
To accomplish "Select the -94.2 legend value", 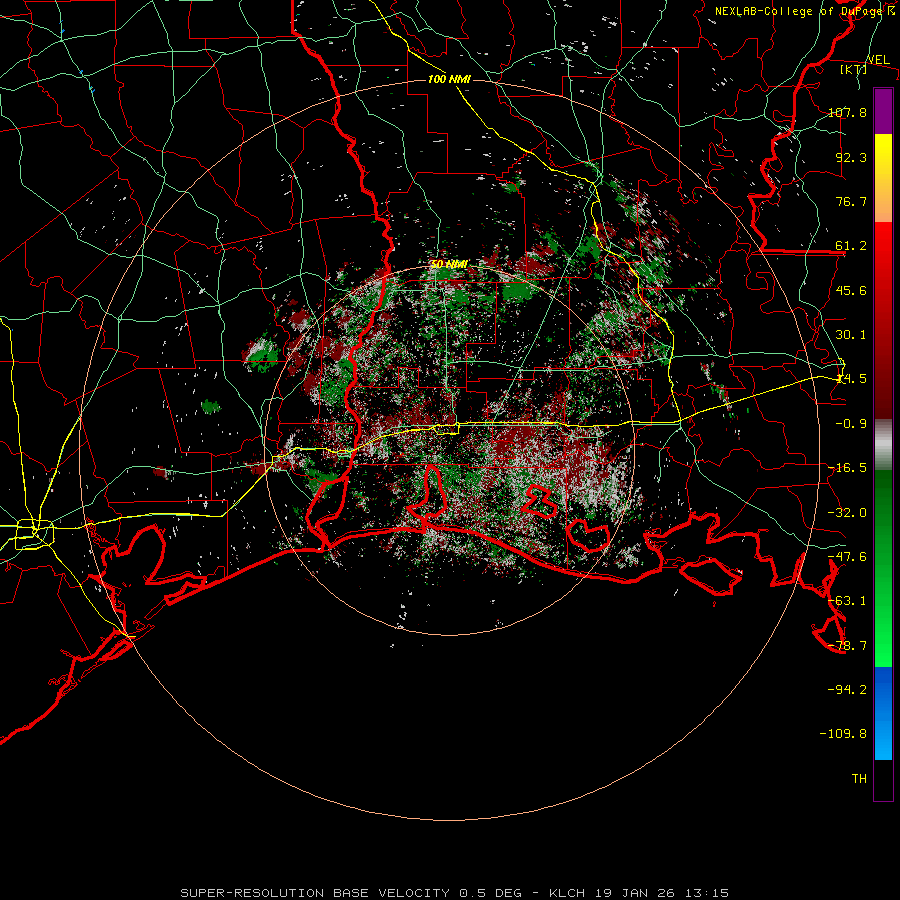I will [847, 689].
